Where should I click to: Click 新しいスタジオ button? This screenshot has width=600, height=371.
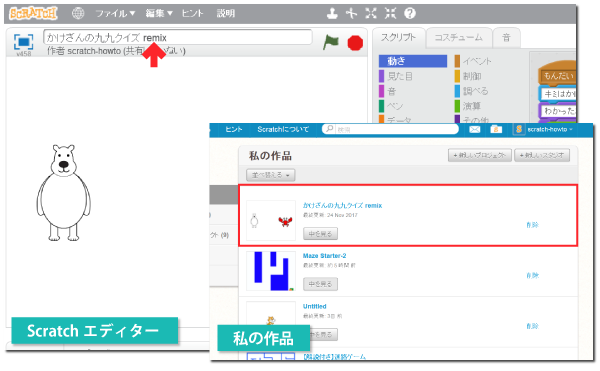(542, 155)
